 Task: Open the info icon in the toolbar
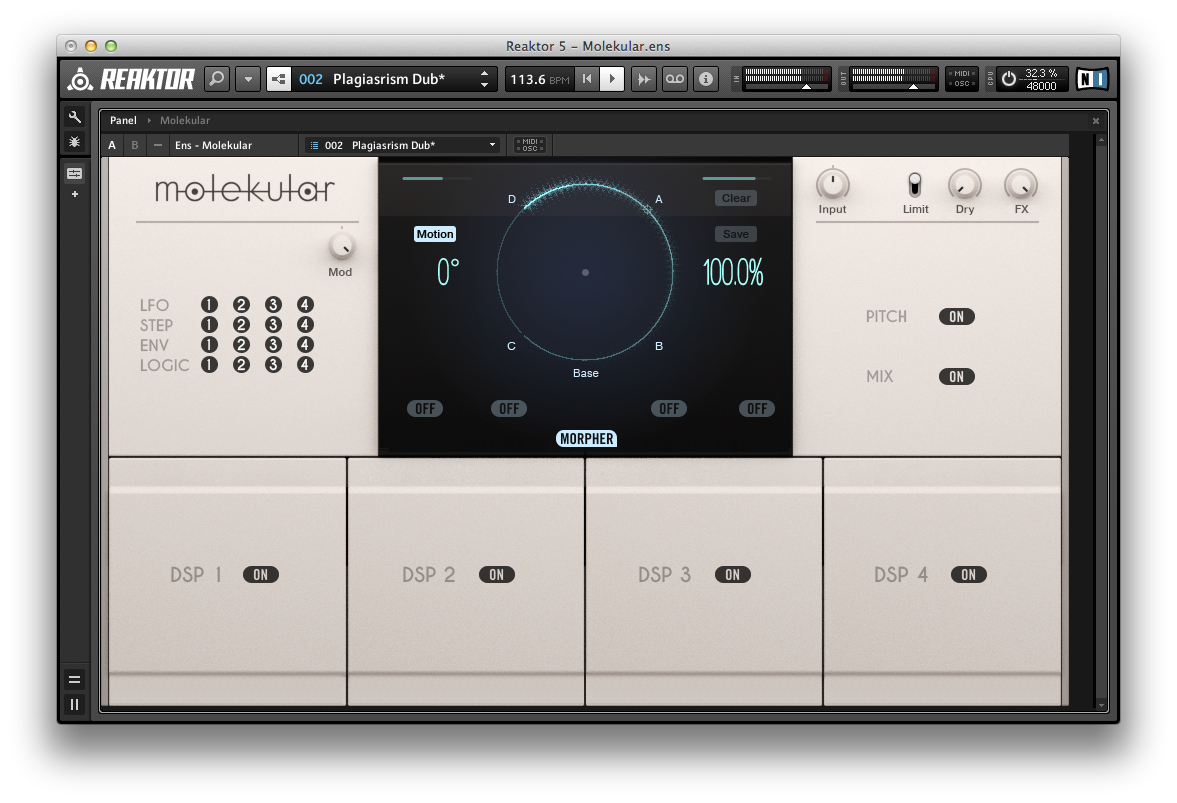pos(706,79)
